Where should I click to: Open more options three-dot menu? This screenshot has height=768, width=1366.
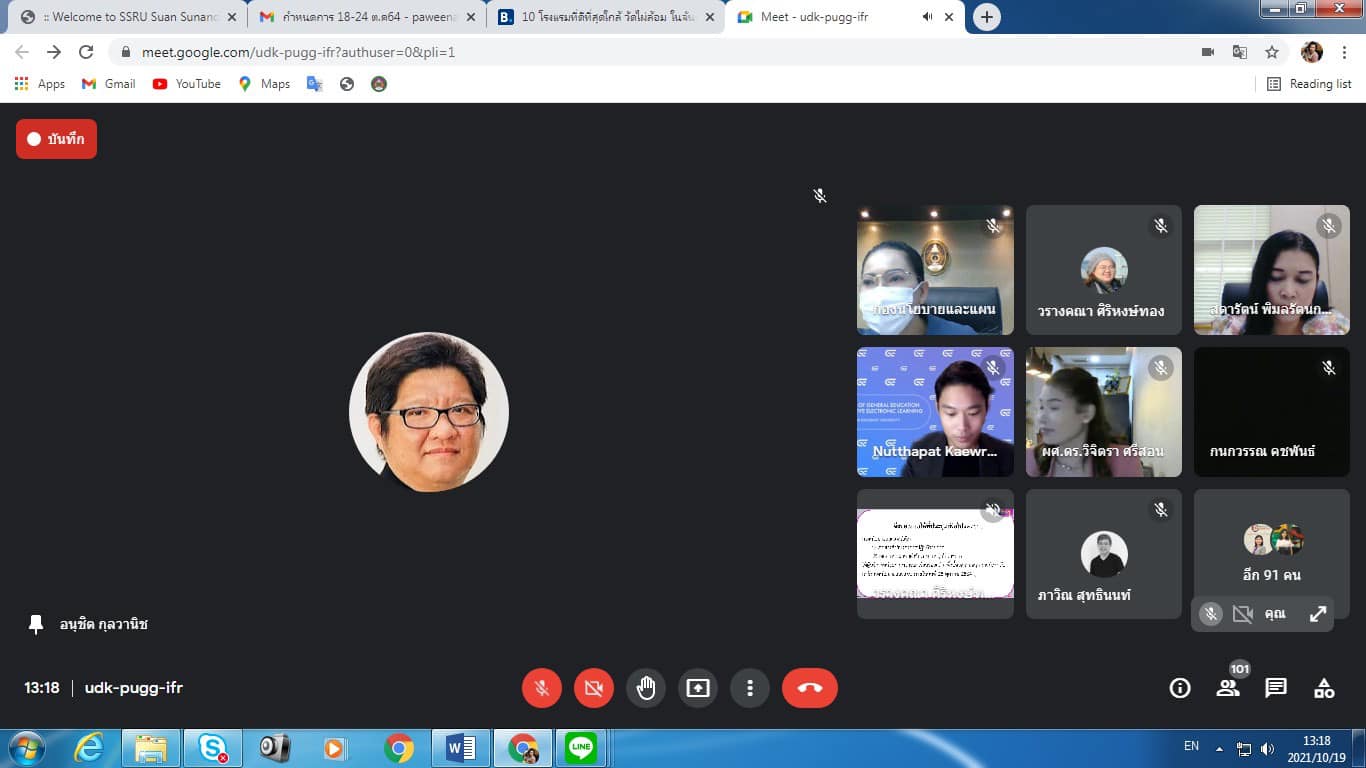point(750,688)
